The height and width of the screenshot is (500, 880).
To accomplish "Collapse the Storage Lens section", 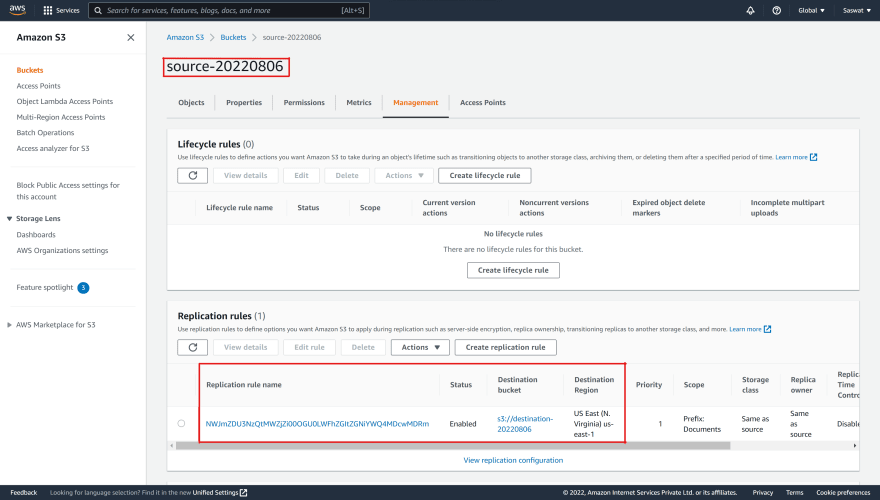I will pyautogui.click(x=9, y=219).
